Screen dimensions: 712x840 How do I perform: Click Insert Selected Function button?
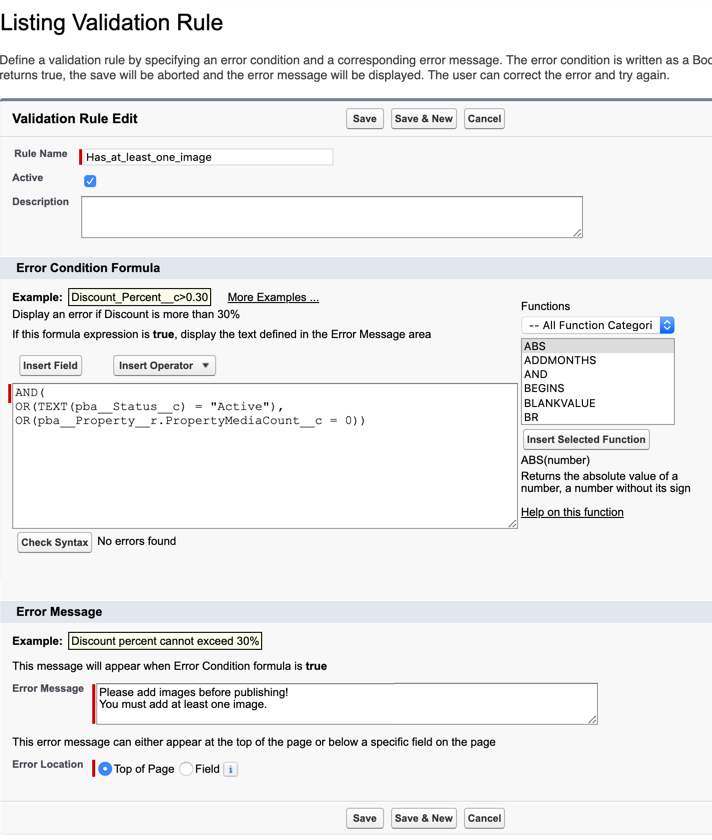[x=586, y=439]
